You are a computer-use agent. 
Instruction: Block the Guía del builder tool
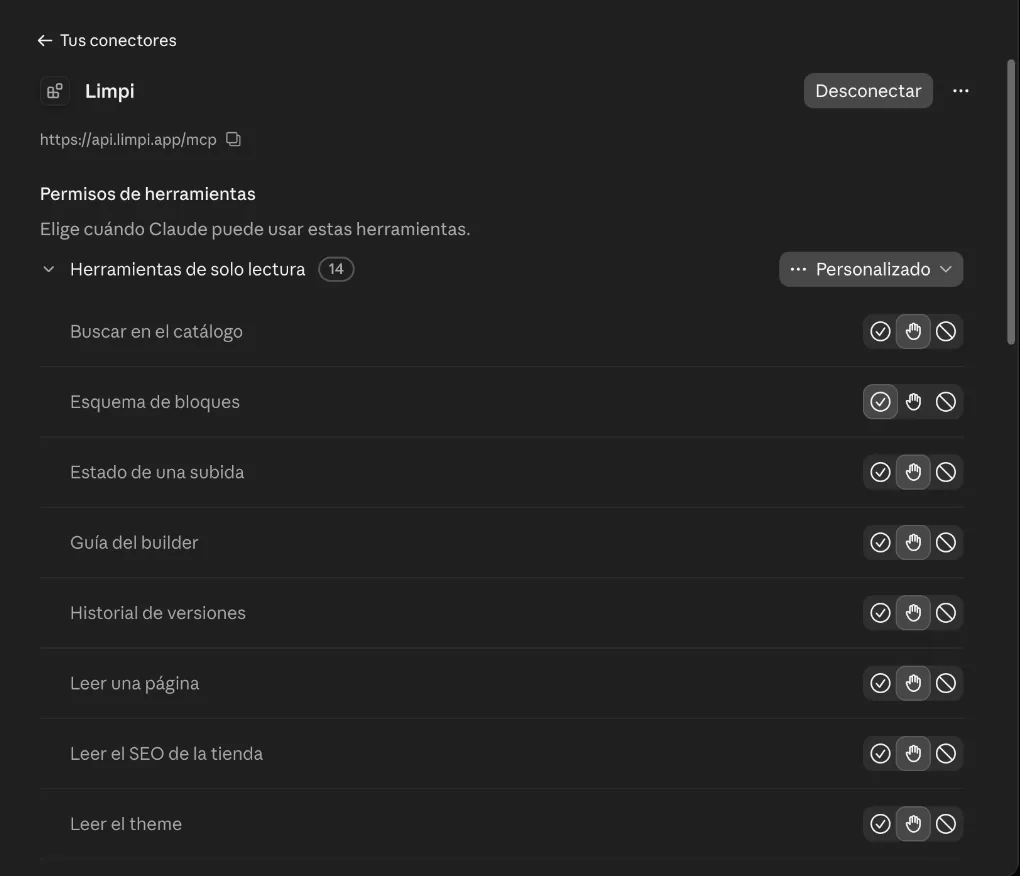tap(946, 542)
